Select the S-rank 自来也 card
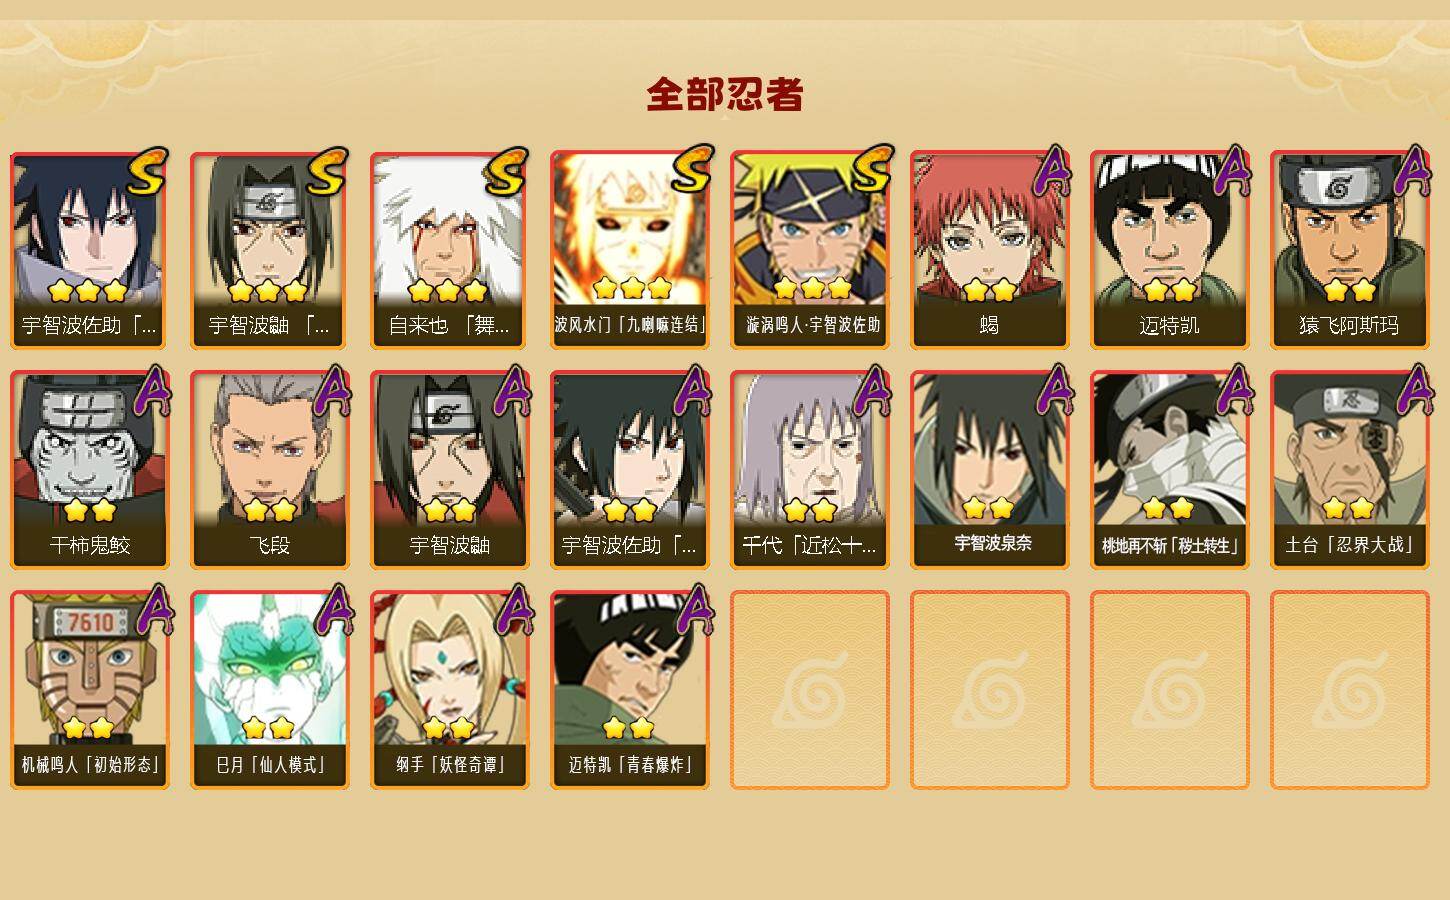Viewport: 1450px width, 900px height. tap(449, 250)
